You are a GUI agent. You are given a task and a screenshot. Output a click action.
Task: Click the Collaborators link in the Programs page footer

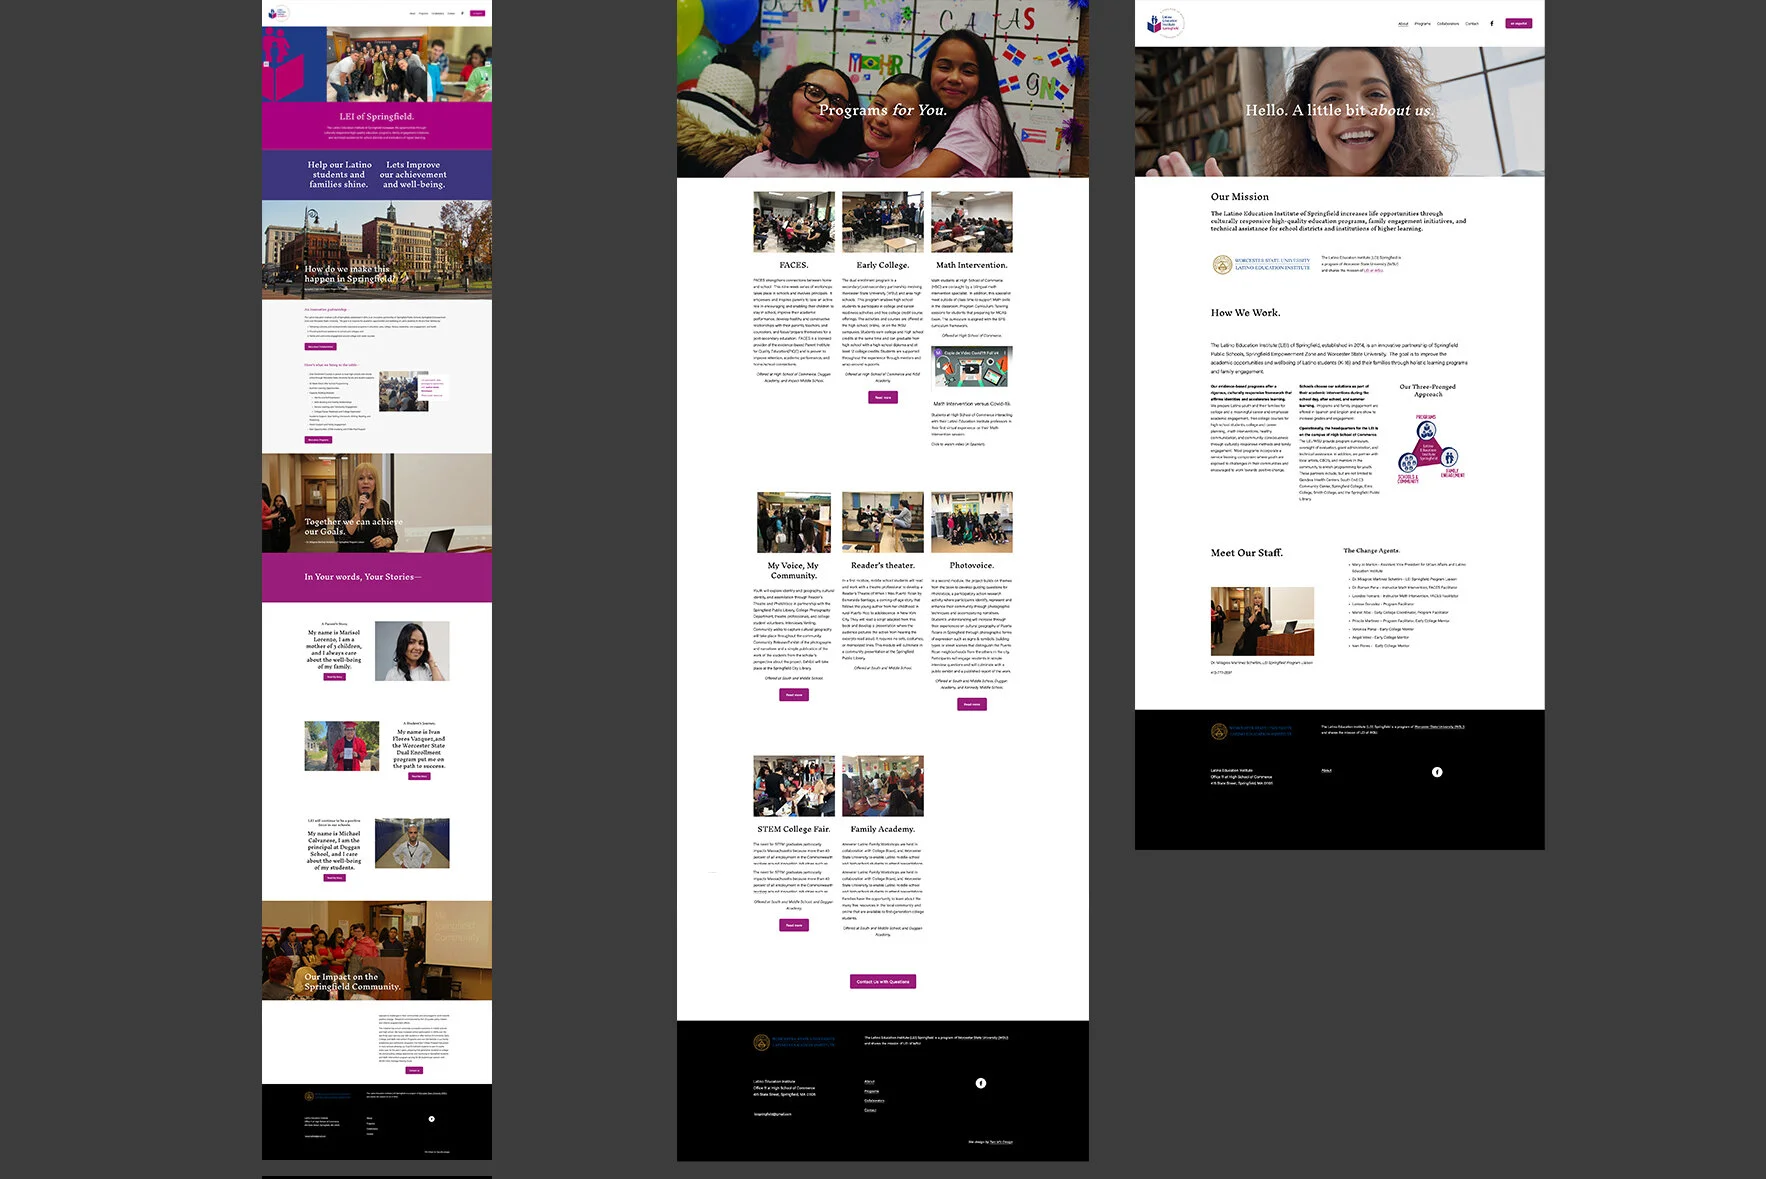874,1100
